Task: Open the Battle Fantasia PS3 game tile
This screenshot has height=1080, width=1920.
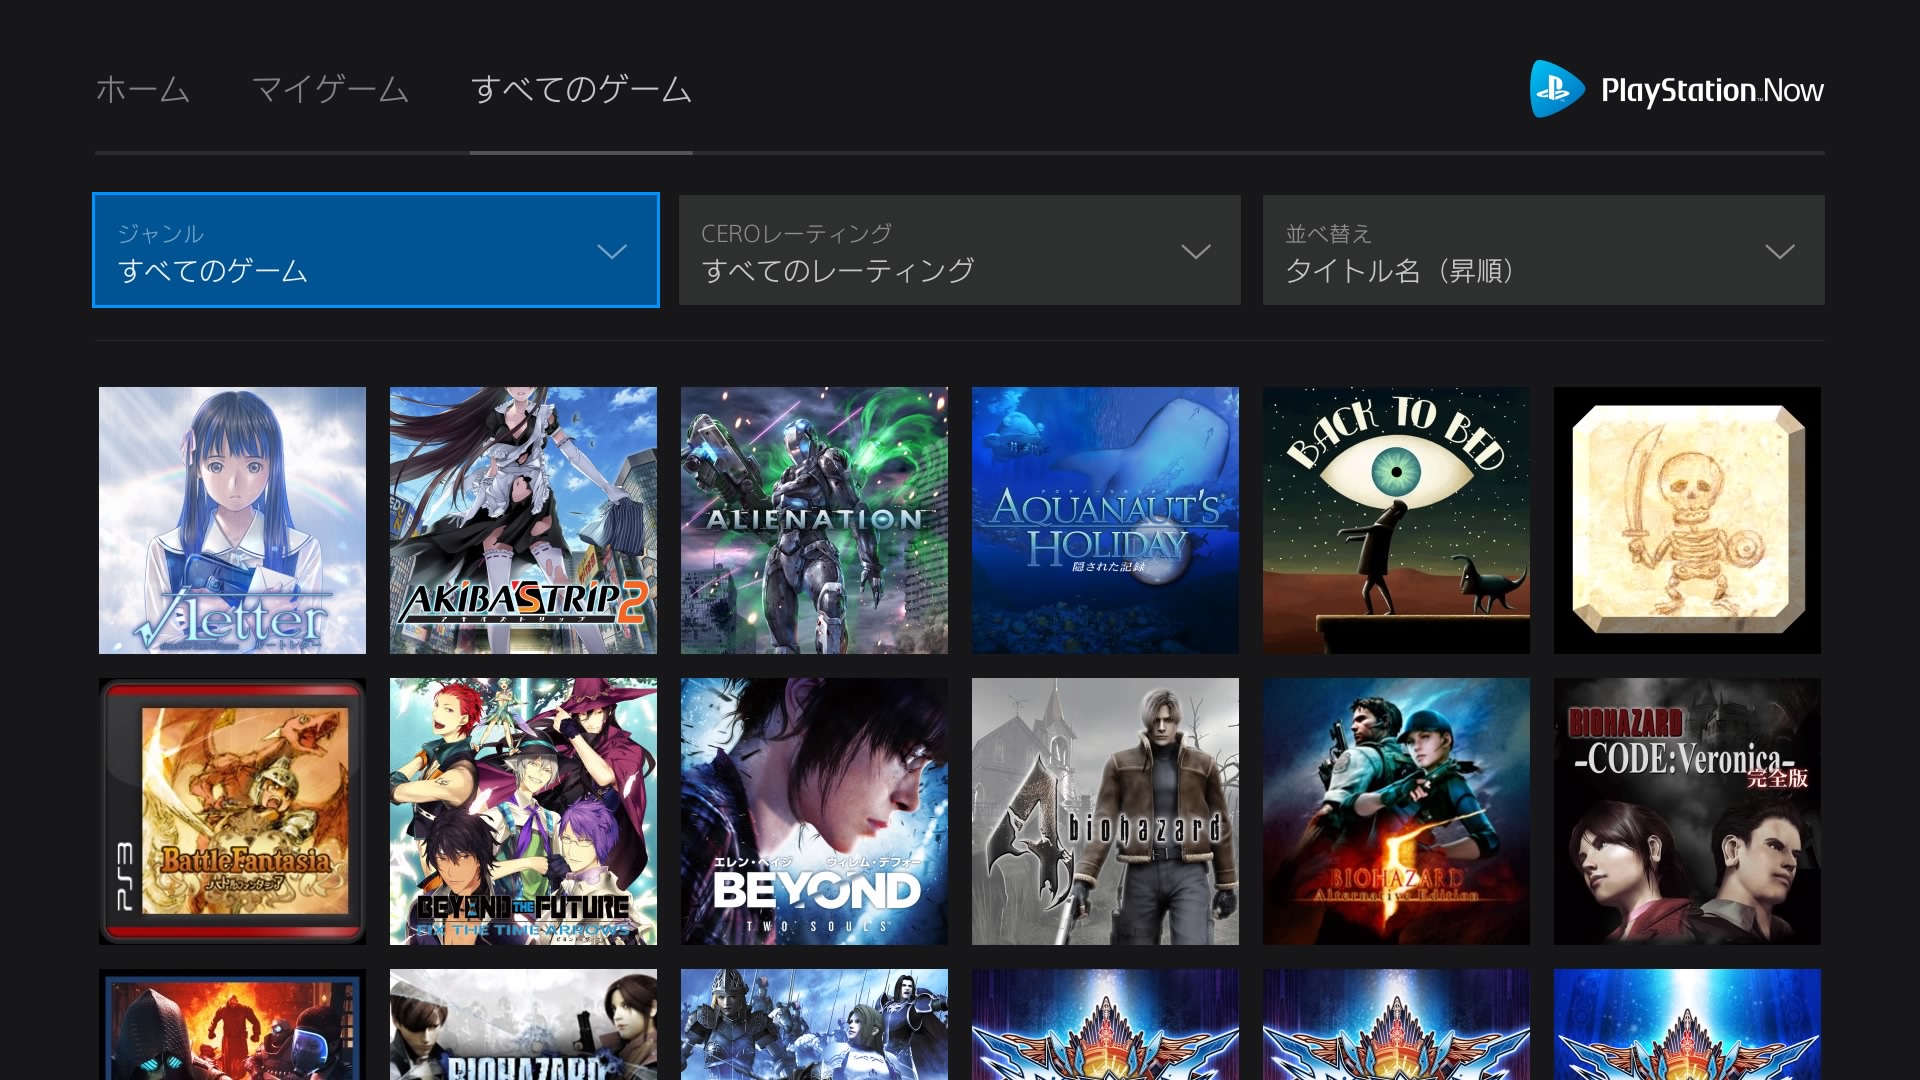Action: (x=232, y=811)
